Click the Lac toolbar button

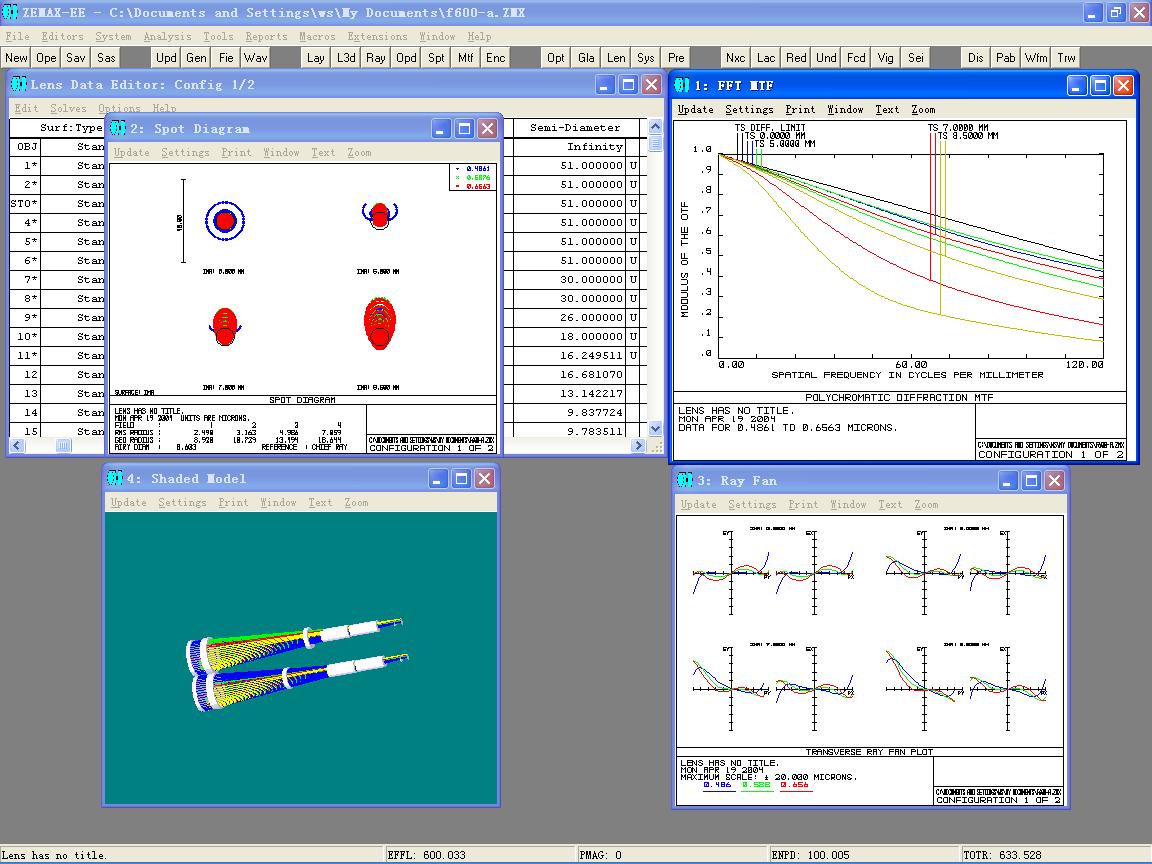pos(766,58)
